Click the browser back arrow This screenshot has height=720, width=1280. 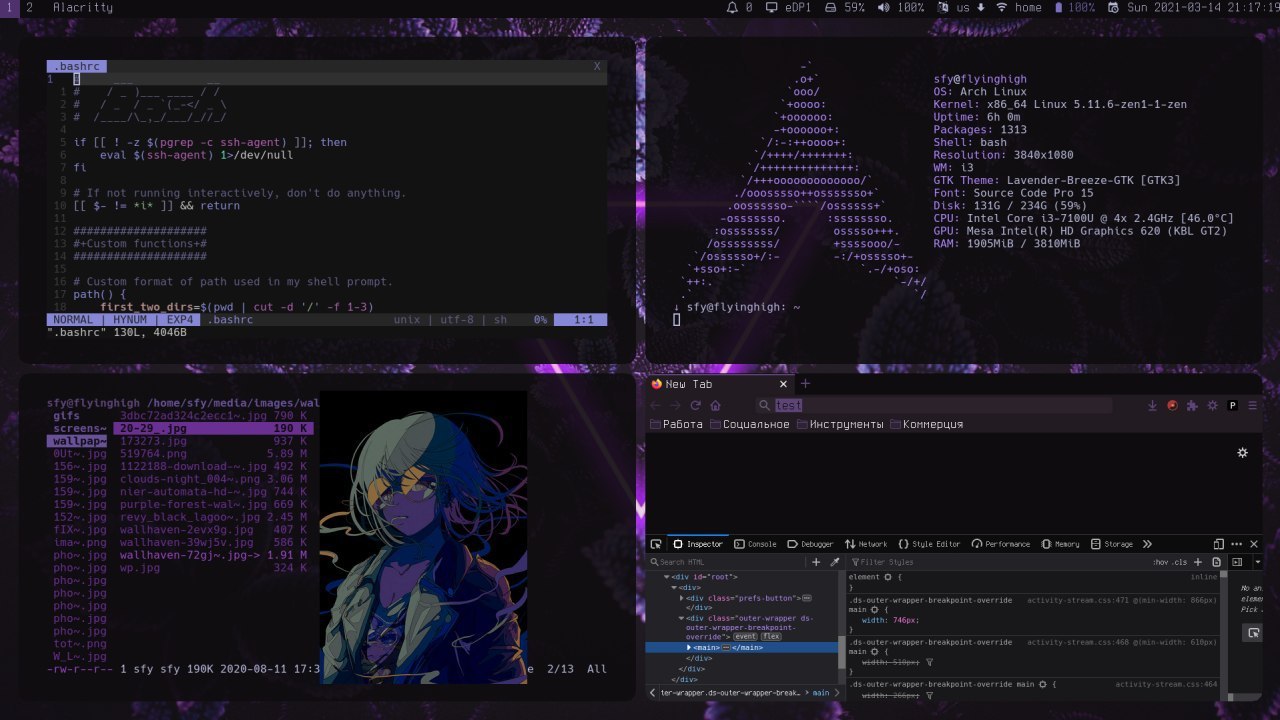(x=656, y=405)
